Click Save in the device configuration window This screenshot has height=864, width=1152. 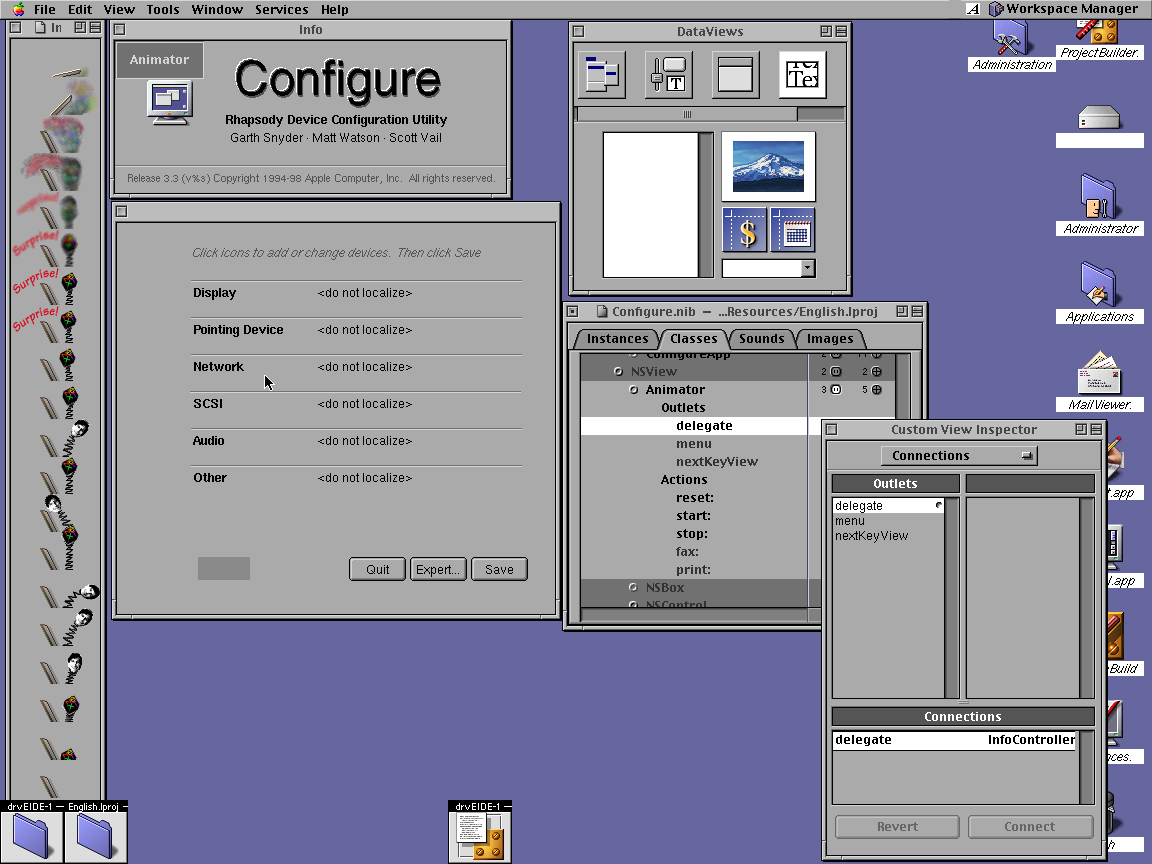(498, 568)
